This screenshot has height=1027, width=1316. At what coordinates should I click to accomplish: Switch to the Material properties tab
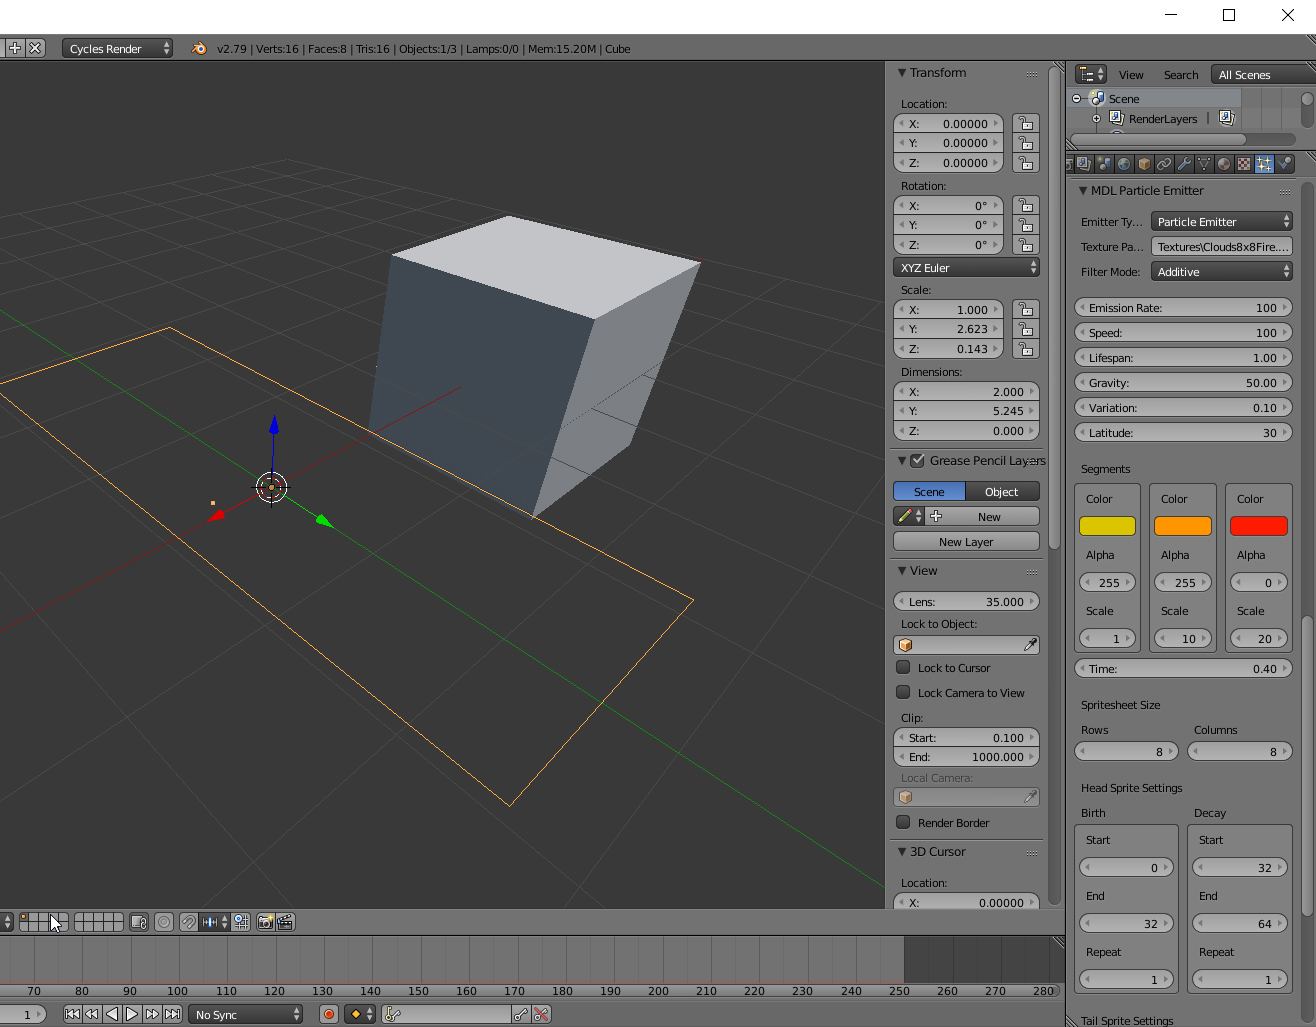click(x=1224, y=164)
